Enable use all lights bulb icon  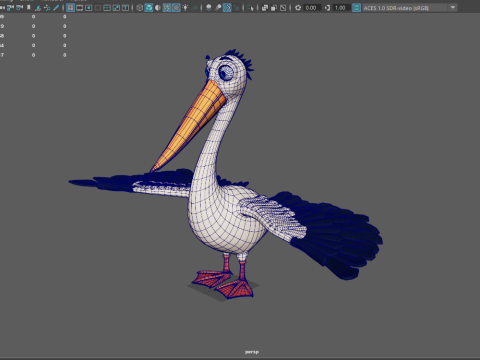click(185, 8)
